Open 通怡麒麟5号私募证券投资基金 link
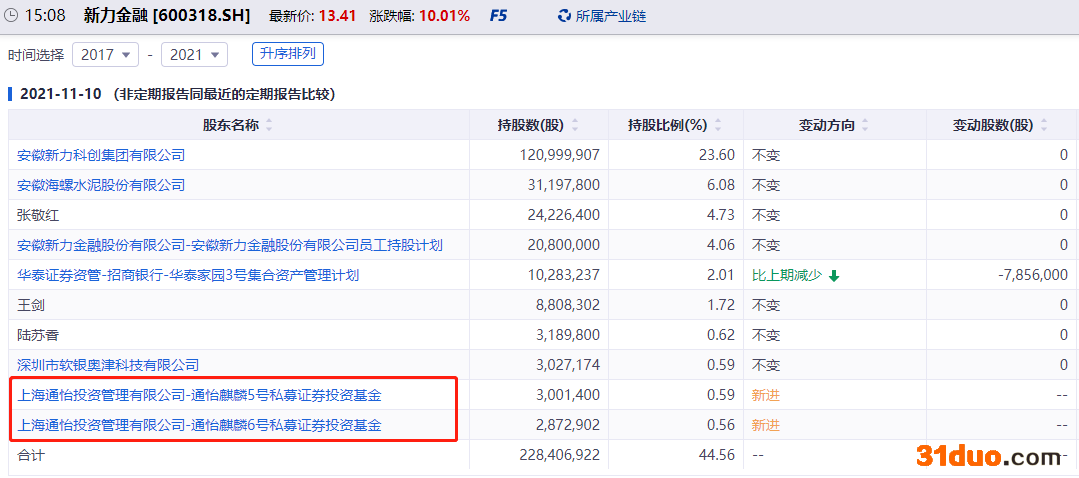The image size is (1079, 478). coord(199,395)
